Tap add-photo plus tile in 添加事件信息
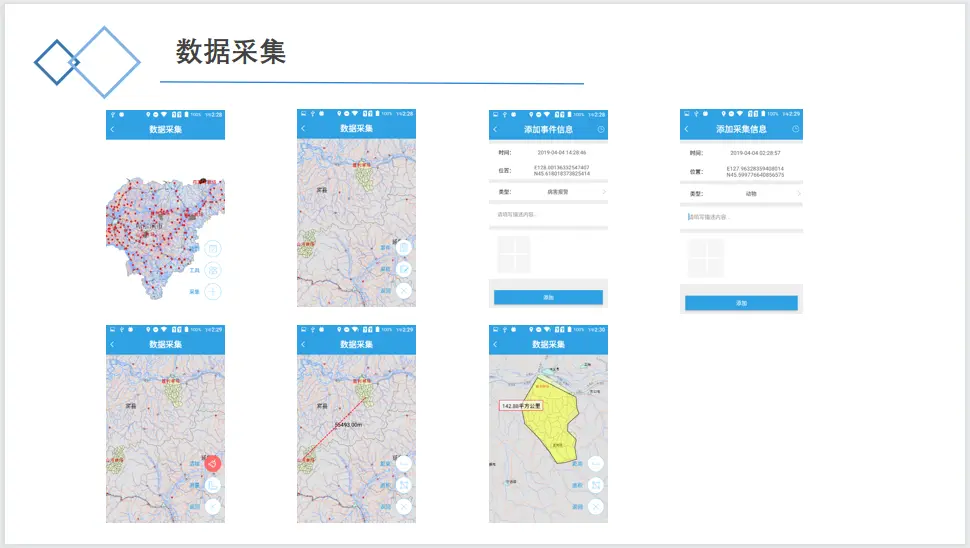Image resolution: width=970 pixels, height=548 pixels. point(513,254)
